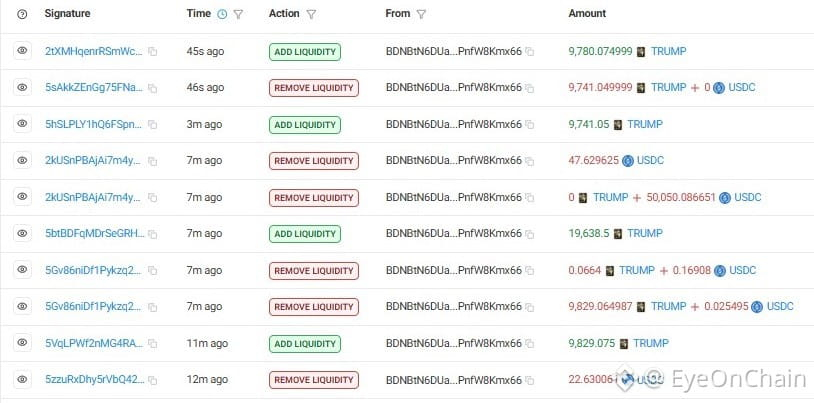Open the Time column filter
Image resolution: width=814 pixels, height=403 pixels.
pyautogui.click(x=238, y=15)
